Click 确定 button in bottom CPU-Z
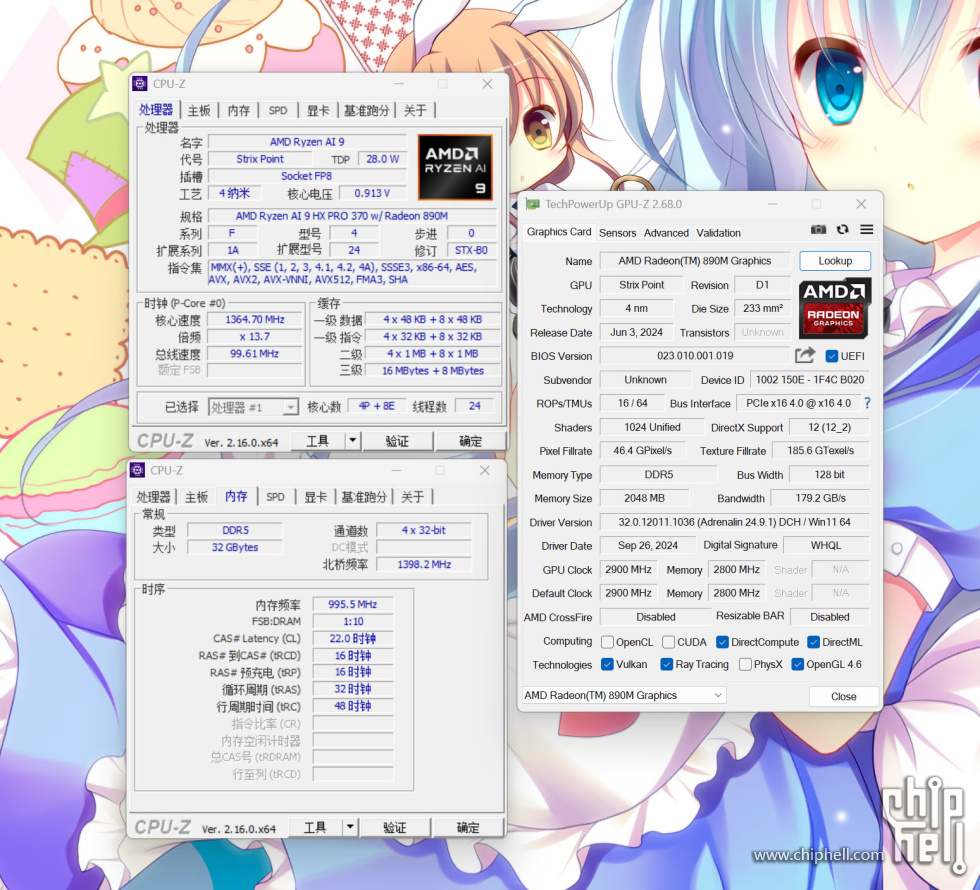This screenshot has width=980, height=890. click(468, 827)
